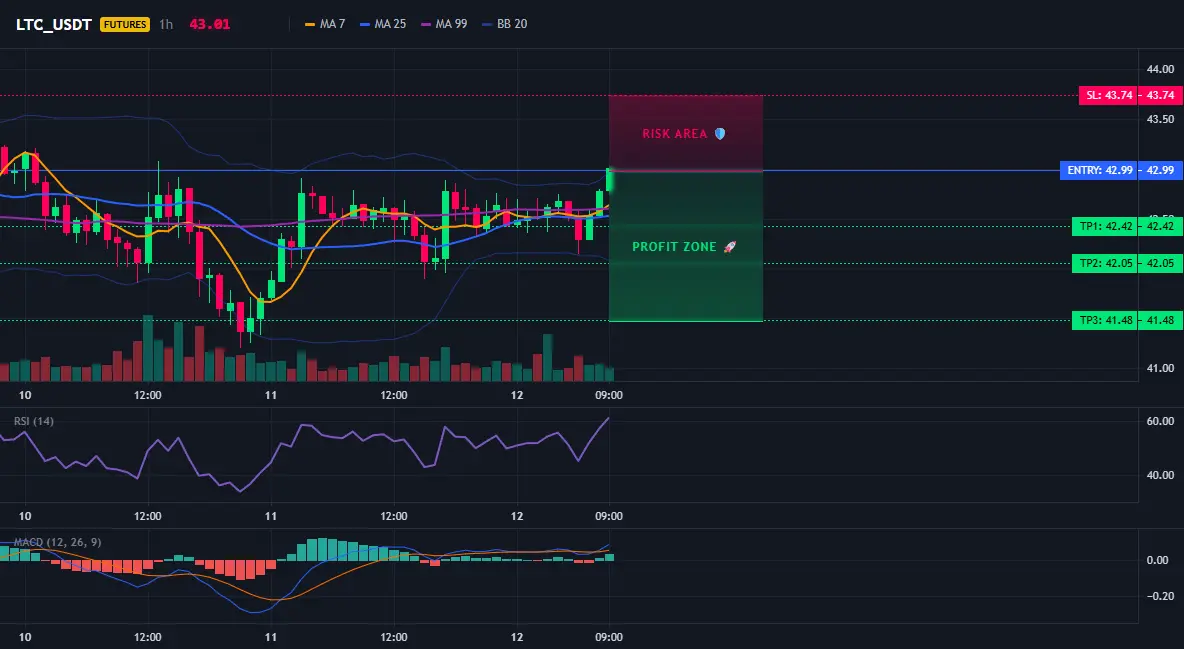The height and width of the screenshot is (649, 1184).
Task: Click the 09:00 label under the price chart
Action: tap(609, 395)
